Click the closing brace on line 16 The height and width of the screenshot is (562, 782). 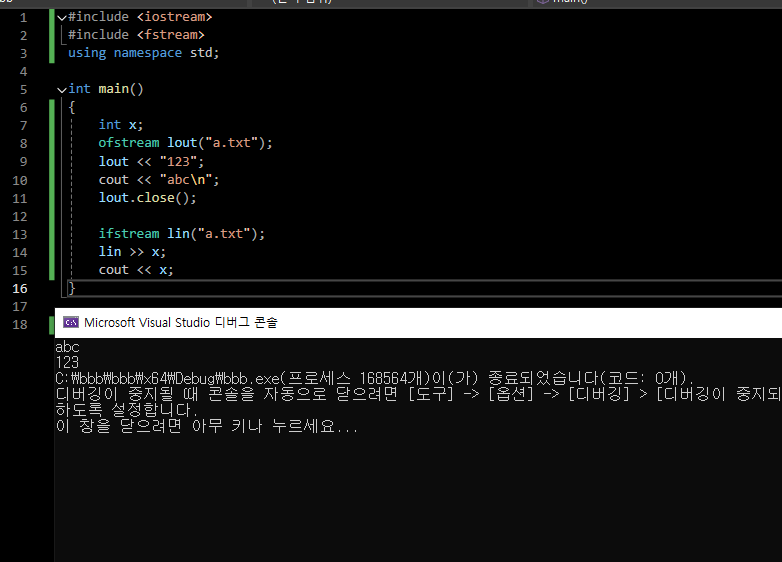tap(71, 288)
